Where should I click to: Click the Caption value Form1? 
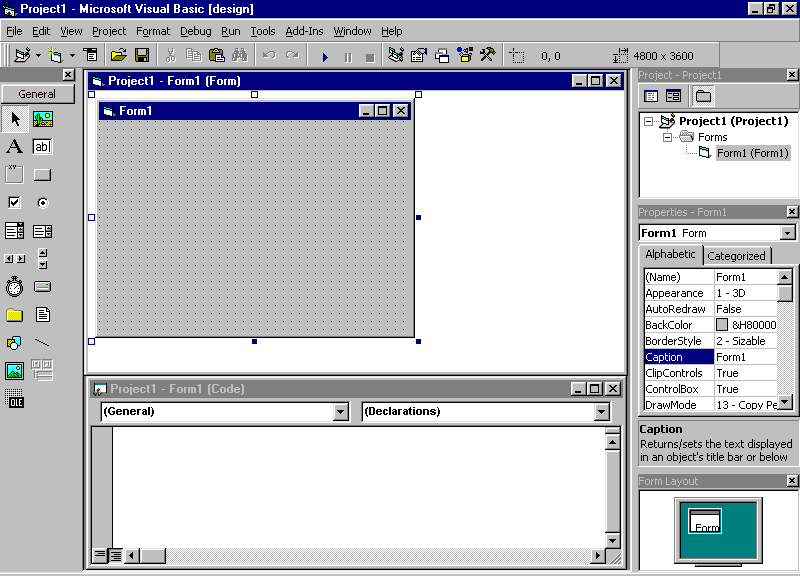point(745,357)
